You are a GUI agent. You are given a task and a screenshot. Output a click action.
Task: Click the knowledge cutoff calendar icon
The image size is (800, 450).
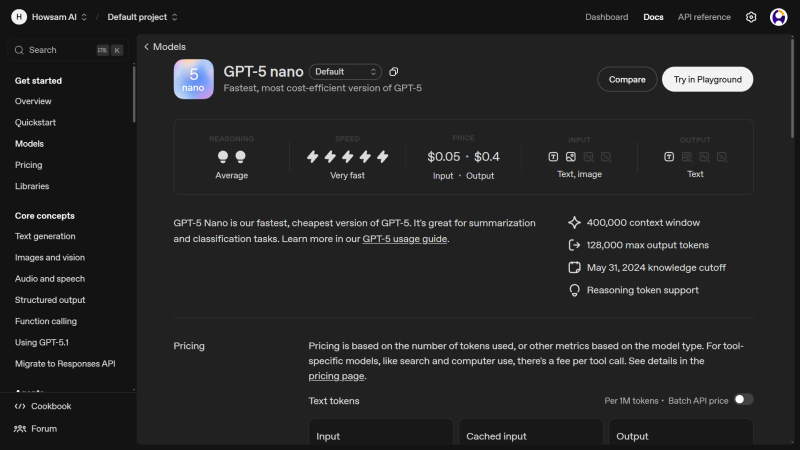click(574, 268)
